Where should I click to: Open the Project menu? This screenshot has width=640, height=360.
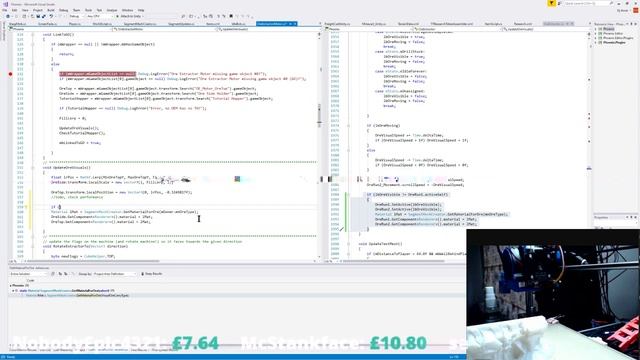[x=38, y=10]
